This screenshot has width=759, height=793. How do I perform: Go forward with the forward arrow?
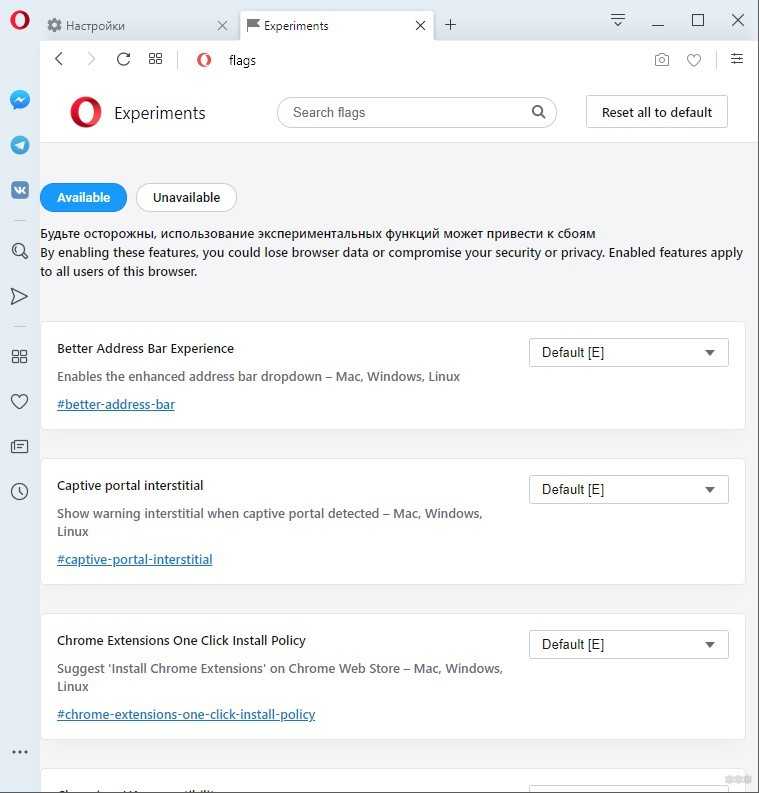pyautogui.click(x=92, y=59)
